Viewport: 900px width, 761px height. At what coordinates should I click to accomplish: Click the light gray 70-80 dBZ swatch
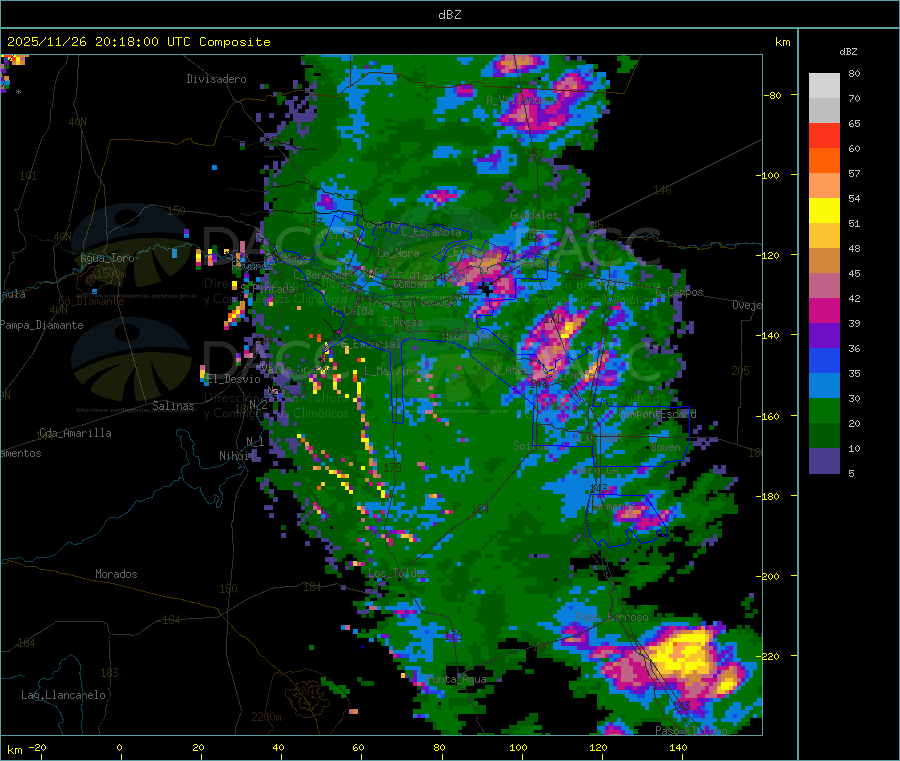point(824,86)
